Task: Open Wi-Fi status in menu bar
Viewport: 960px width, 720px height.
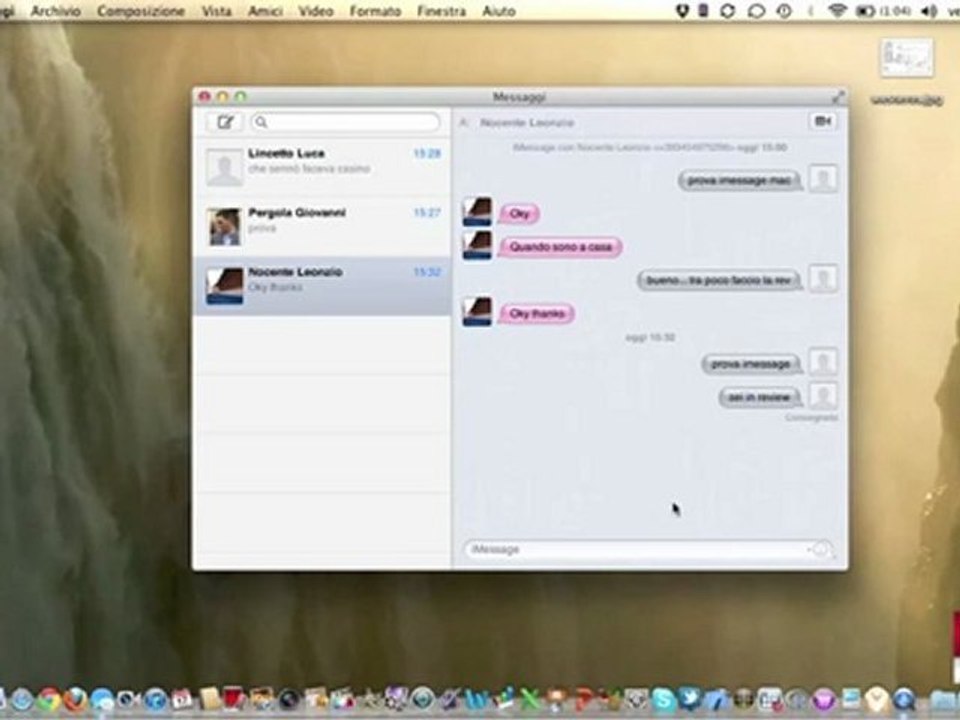Action: [x=836, y=11]
